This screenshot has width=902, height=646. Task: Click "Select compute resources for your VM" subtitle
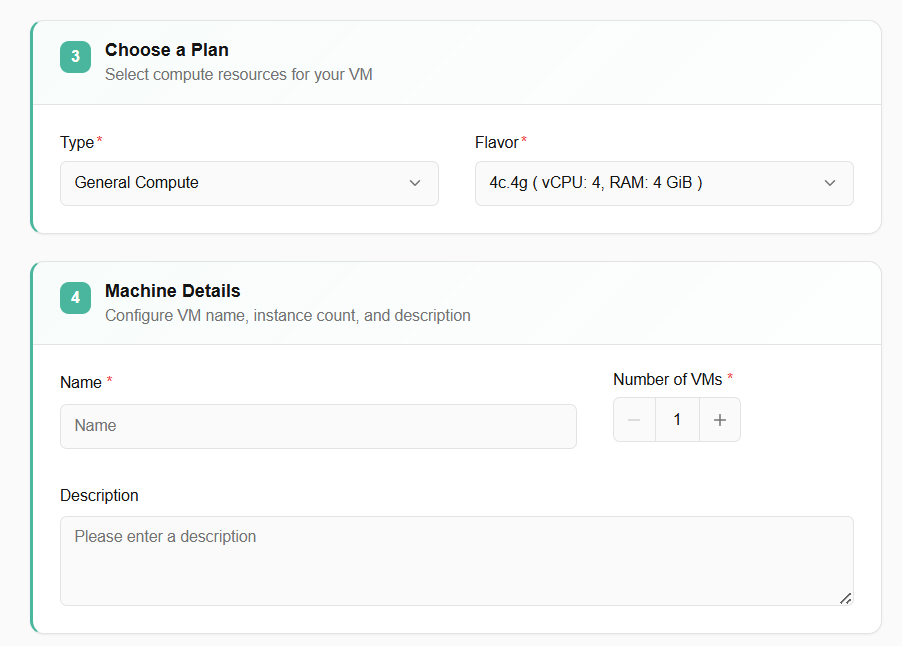pyautogui.click(x=238, y=74)
